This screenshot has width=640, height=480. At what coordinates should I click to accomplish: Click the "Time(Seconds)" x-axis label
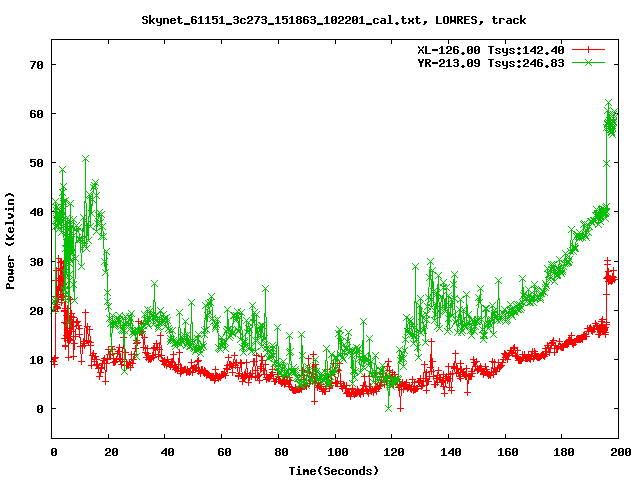click(x=334, y=470)
